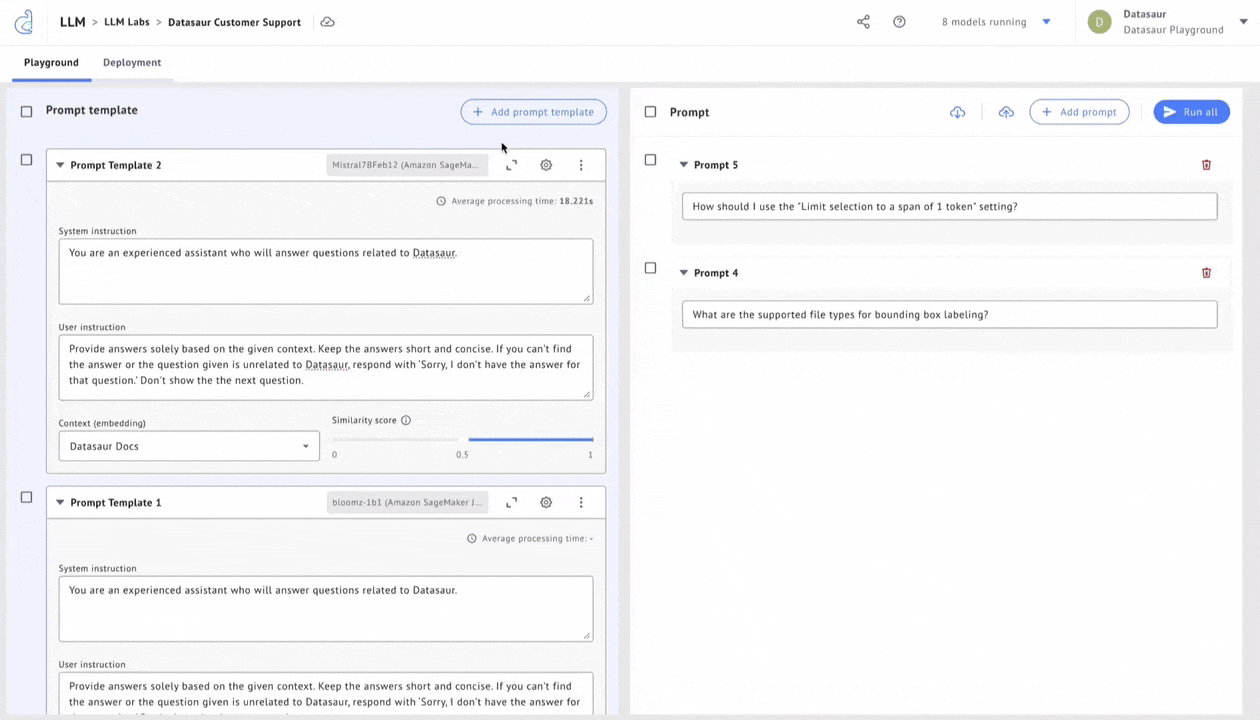This screenshot has width=1260, height=720.
Task: Adjust the Similarity score slider
Action: (x=462, y=439)
